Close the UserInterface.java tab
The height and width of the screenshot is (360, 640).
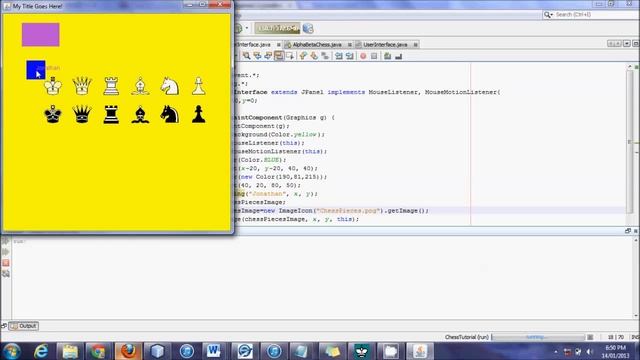(416, 44)
